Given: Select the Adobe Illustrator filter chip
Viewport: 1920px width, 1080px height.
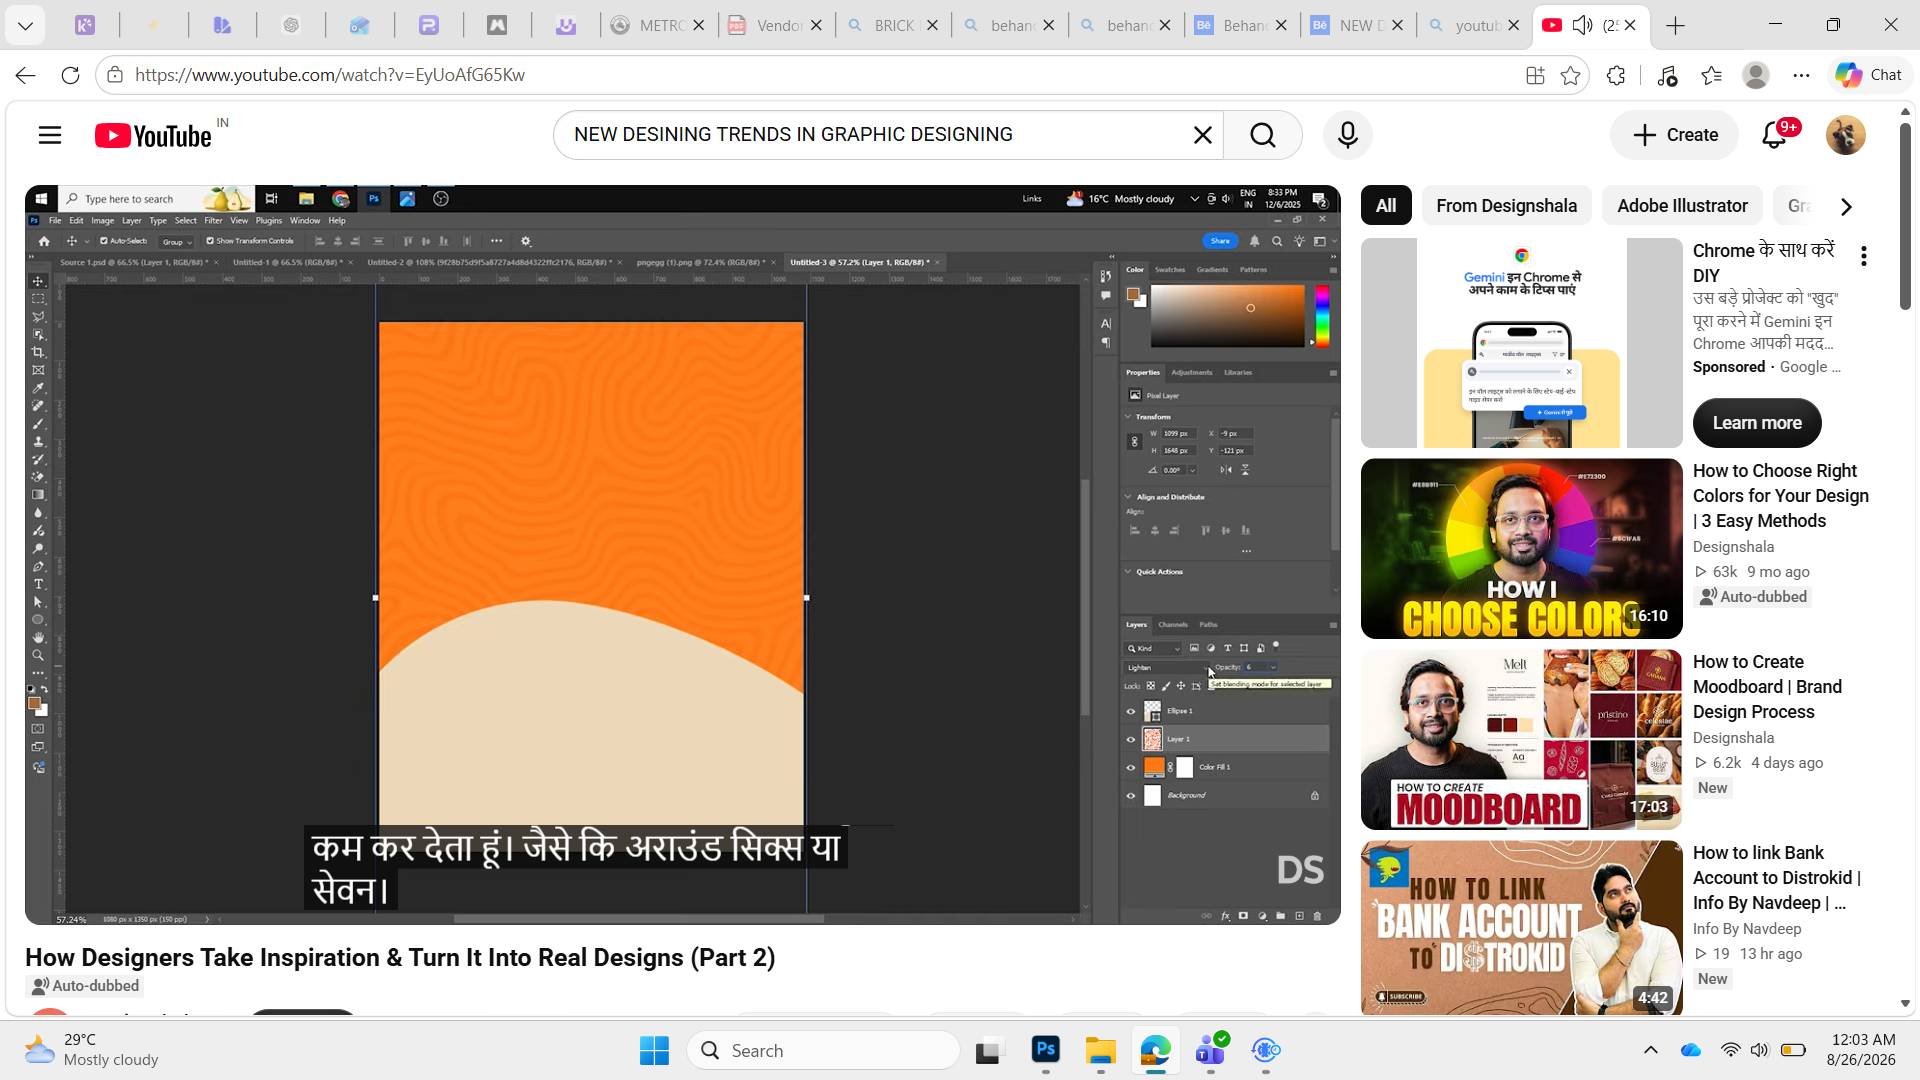Looking at the screenshot, I should pyautogui.click(x=1682, y=206).
